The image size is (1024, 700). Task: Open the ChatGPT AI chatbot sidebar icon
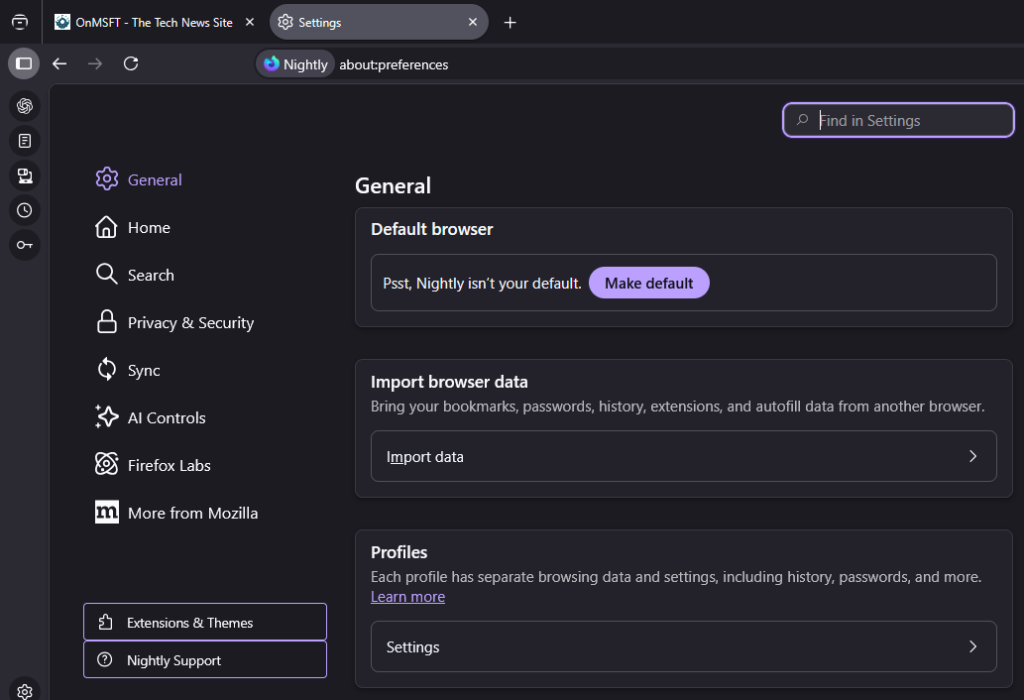point(25,106)
